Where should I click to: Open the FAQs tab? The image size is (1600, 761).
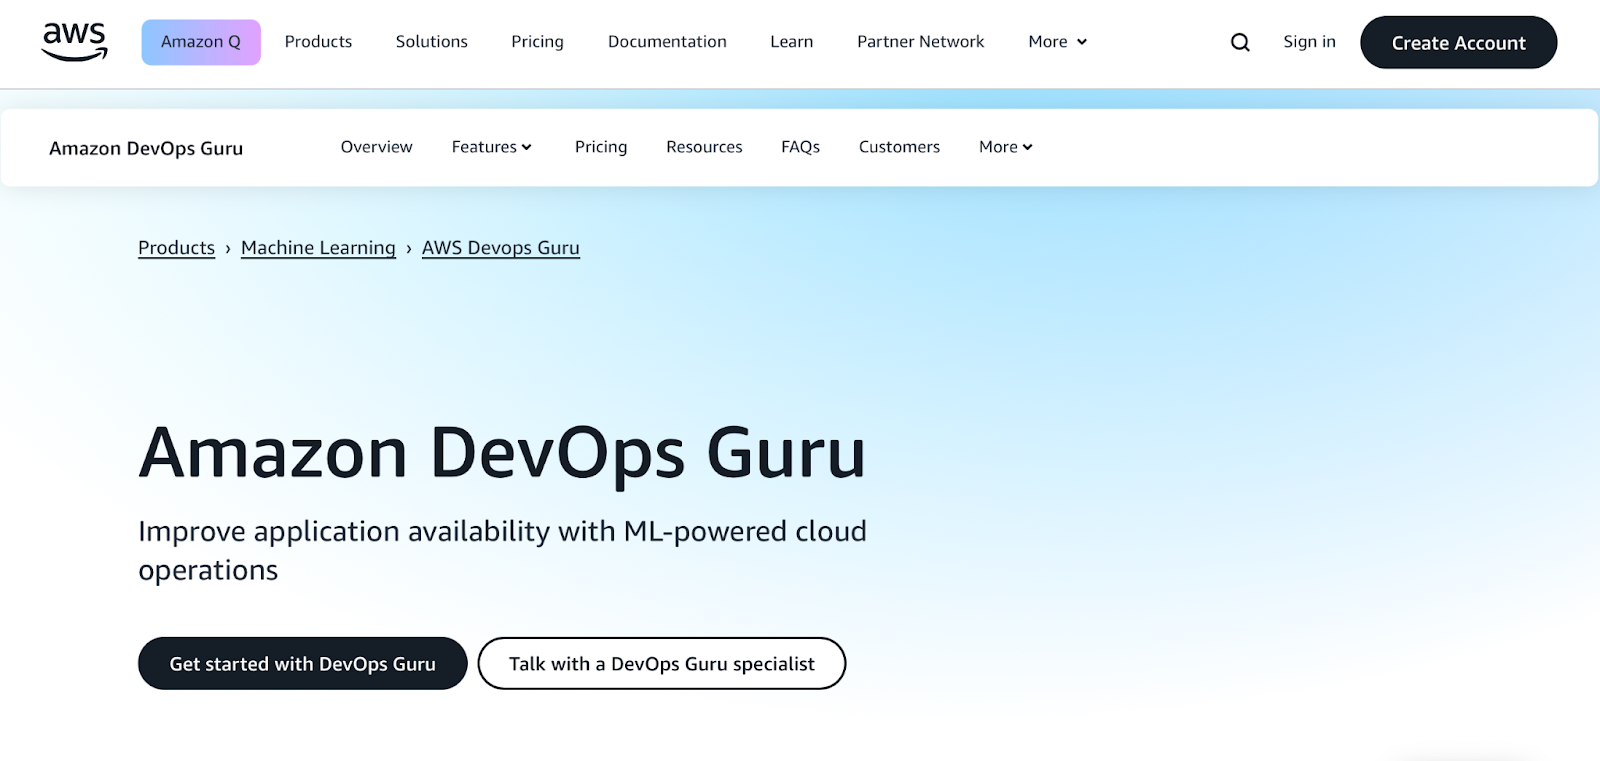point(800,147)
